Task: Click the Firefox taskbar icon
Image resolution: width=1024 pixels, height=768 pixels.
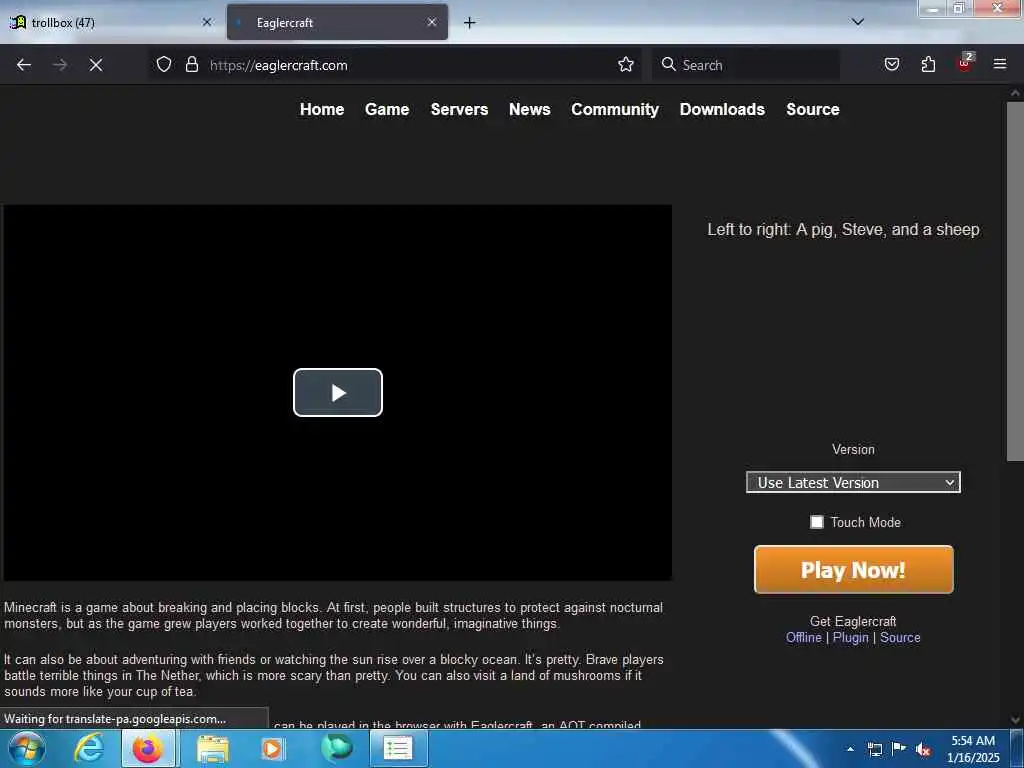Action: click(148, 748)
